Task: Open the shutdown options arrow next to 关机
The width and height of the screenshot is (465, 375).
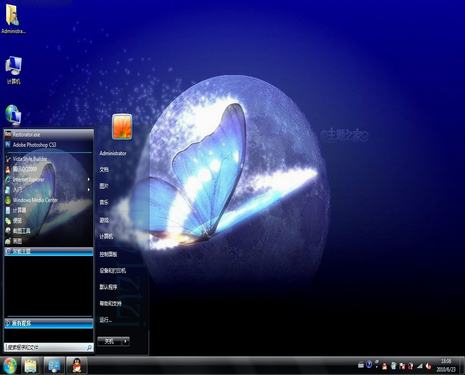Action: click(125, 341)
